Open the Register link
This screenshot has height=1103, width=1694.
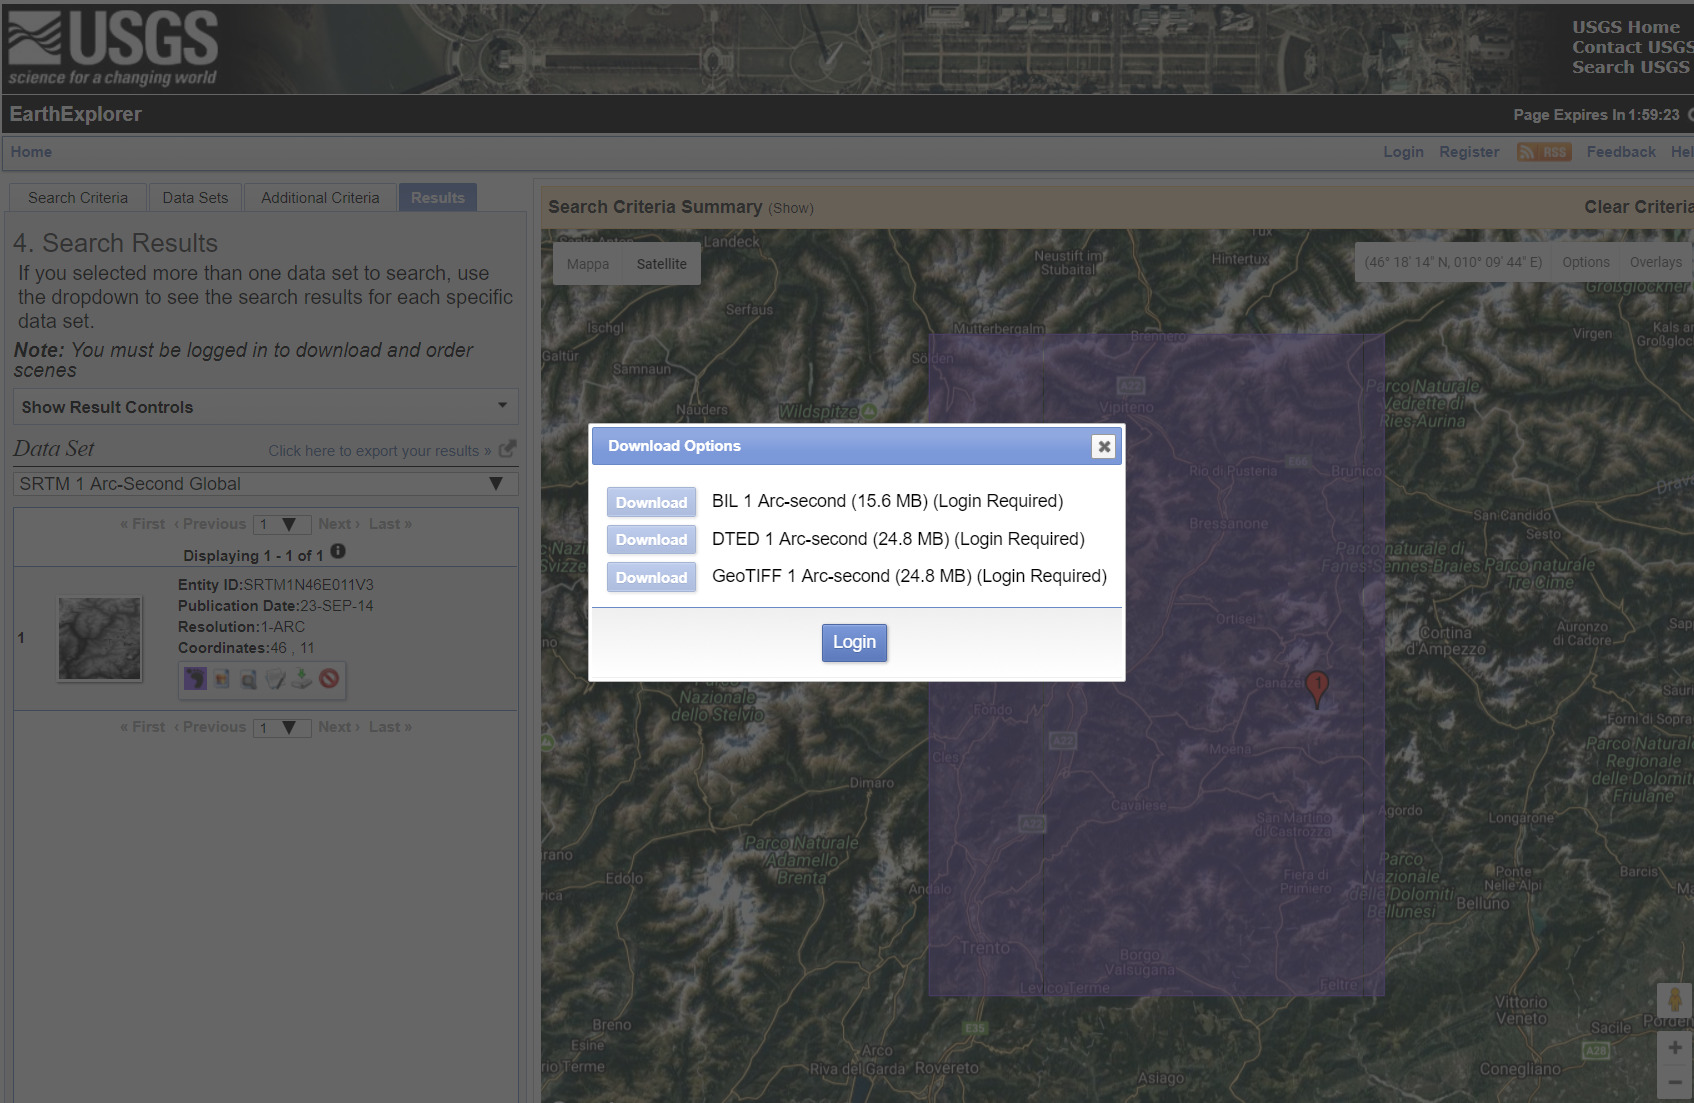coord(1469,152)
